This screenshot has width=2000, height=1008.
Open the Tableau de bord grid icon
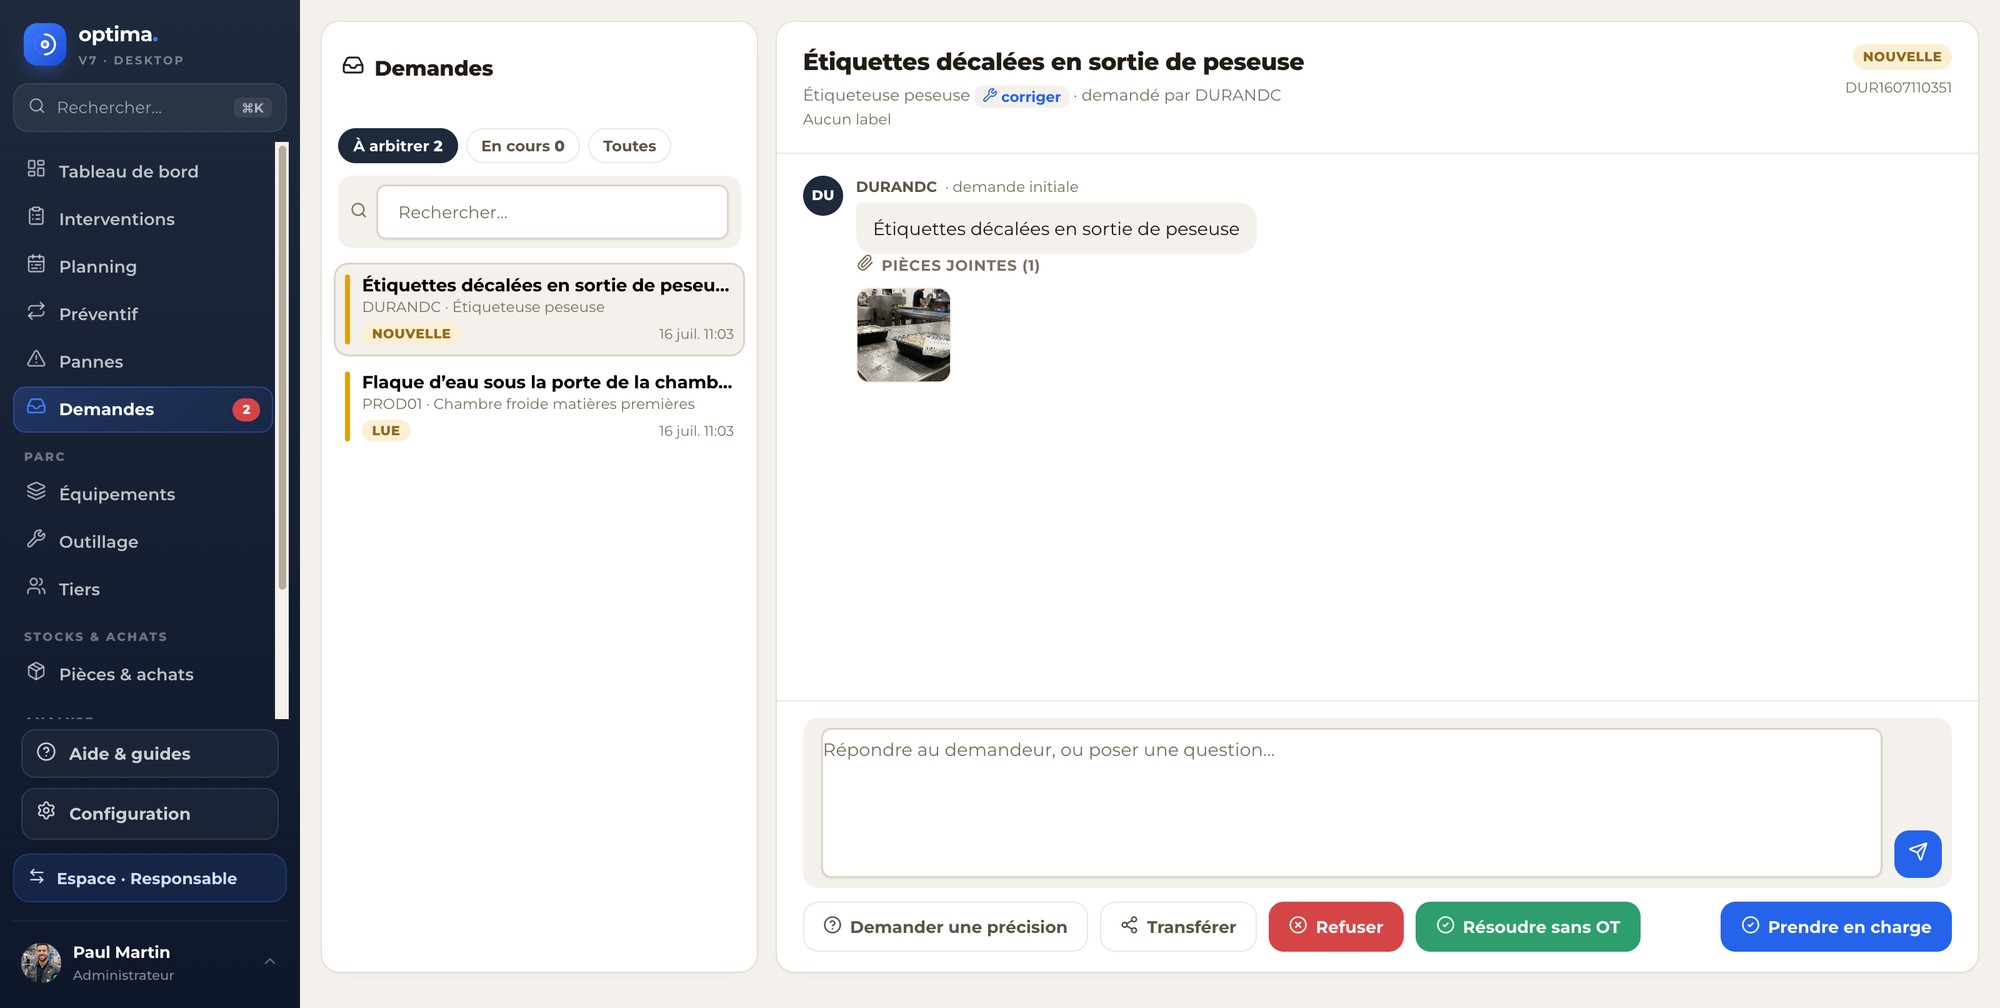(36, 169)
